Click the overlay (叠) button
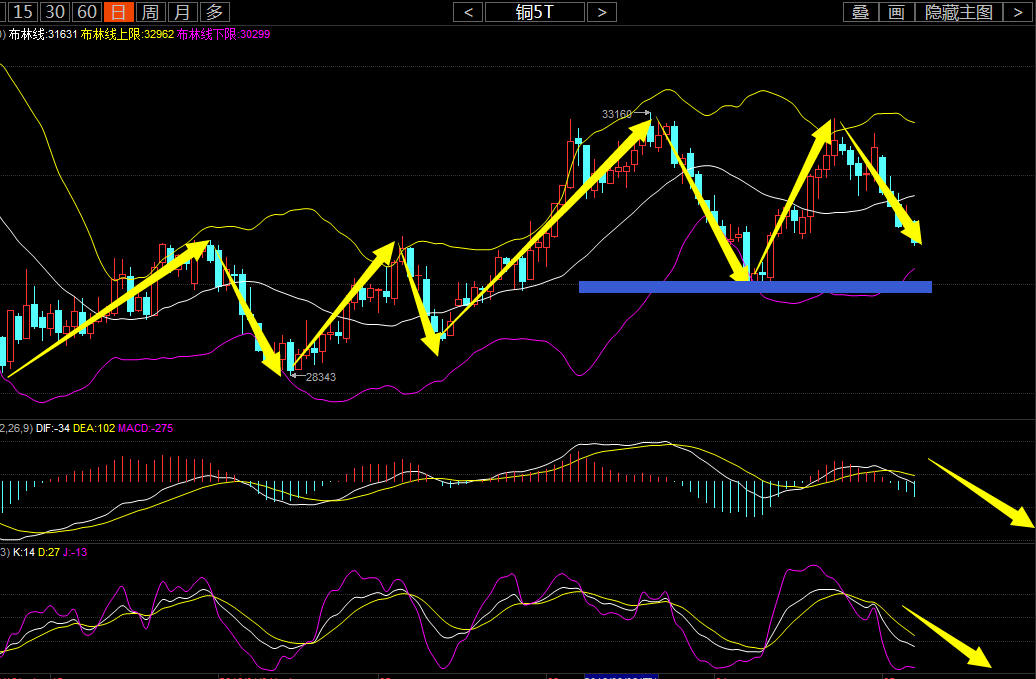Viewport: 1036px width, 679px height. (859, 12)
